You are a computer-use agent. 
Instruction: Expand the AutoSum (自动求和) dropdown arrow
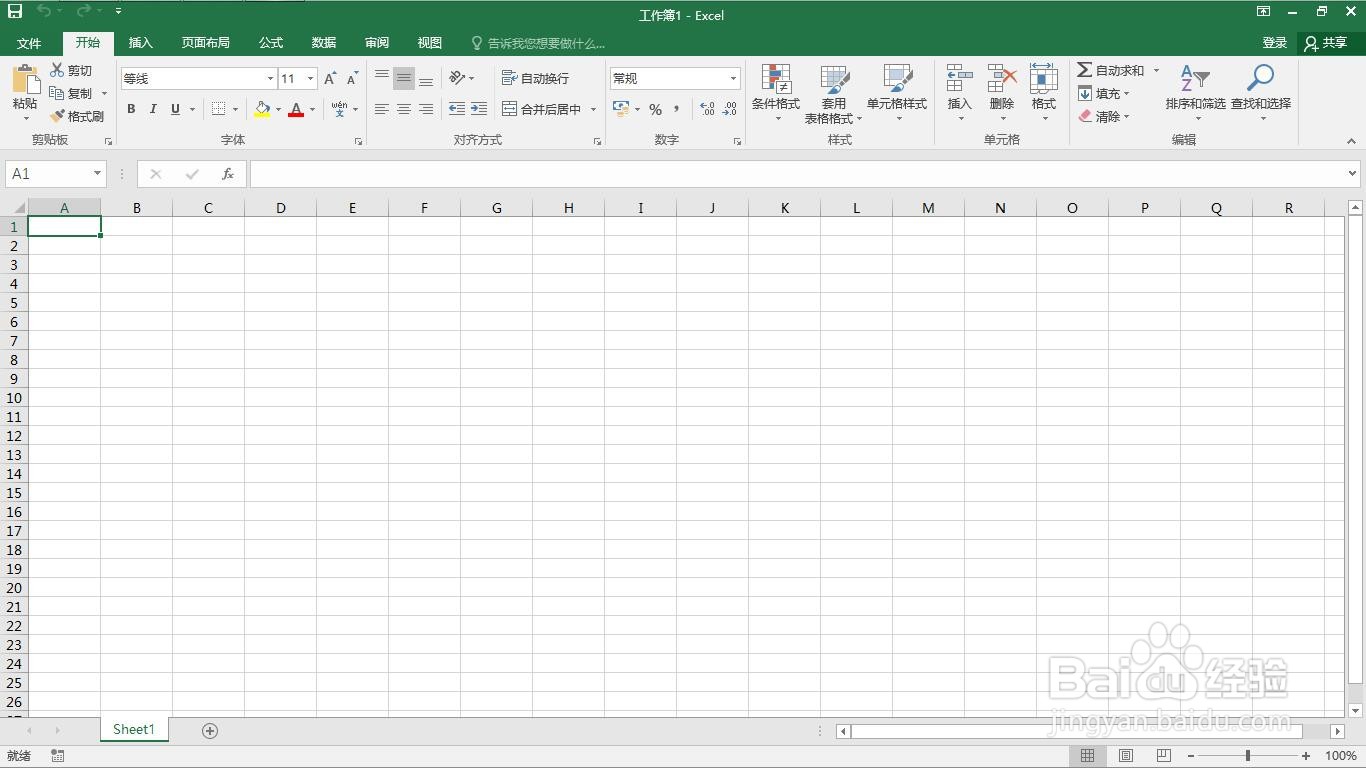1156,70
